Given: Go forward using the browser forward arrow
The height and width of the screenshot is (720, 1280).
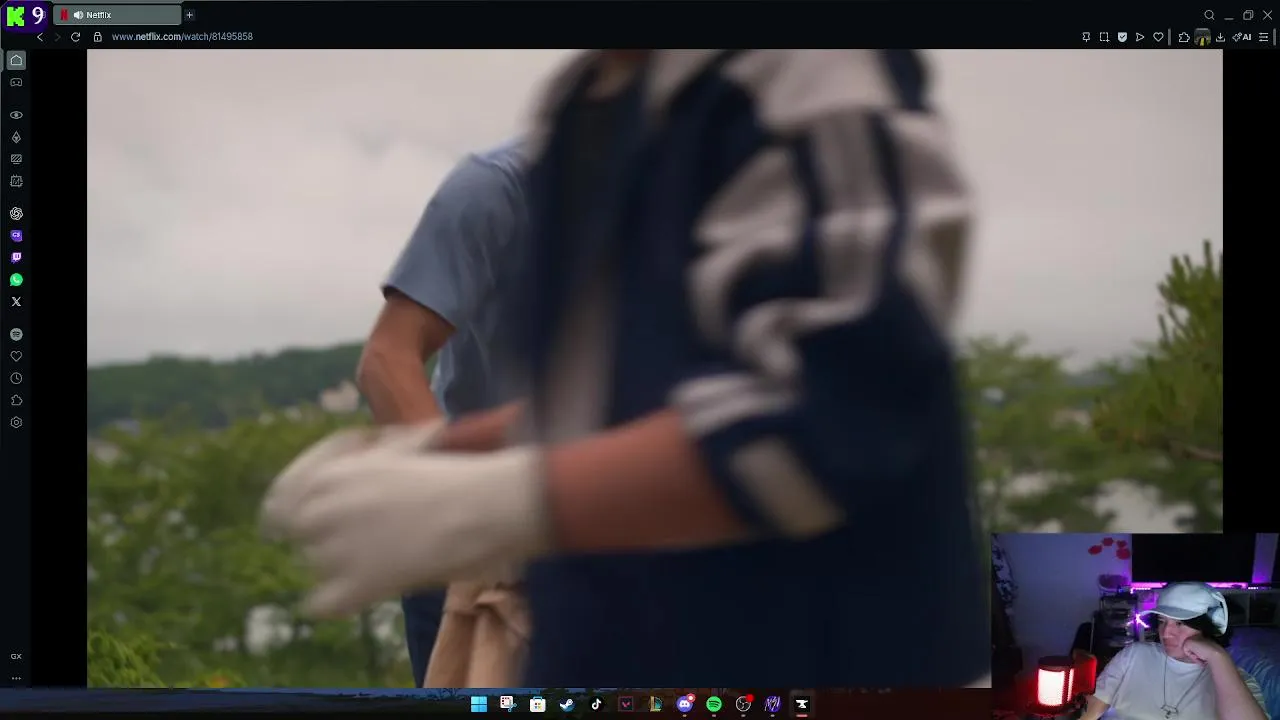Looking at the screenshot, I should point(57,37).
